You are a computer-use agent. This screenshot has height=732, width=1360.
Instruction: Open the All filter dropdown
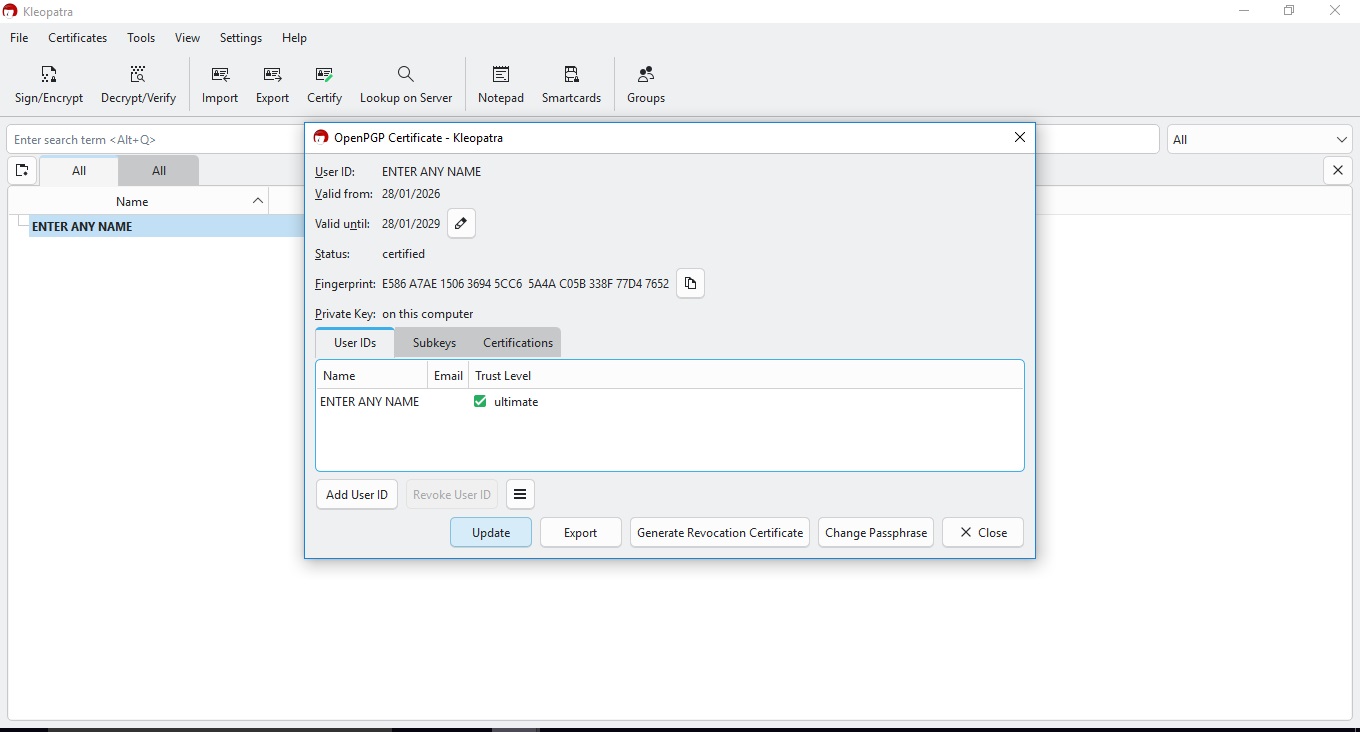pos(1260,140)
